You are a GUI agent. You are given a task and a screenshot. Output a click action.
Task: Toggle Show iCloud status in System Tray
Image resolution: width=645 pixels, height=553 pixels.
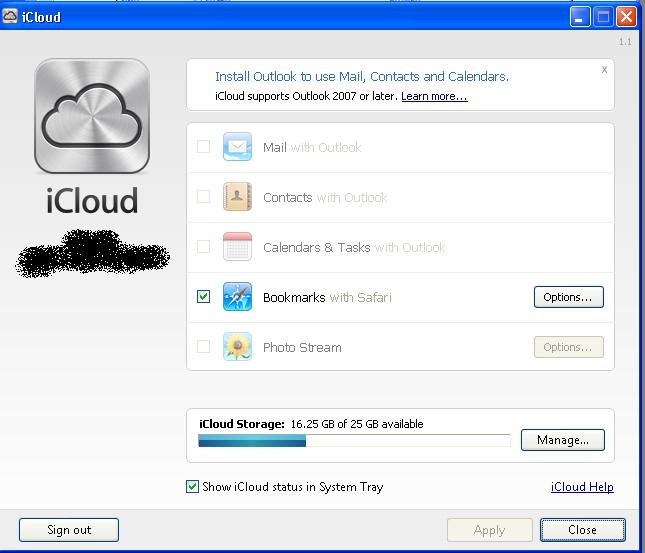193,487
